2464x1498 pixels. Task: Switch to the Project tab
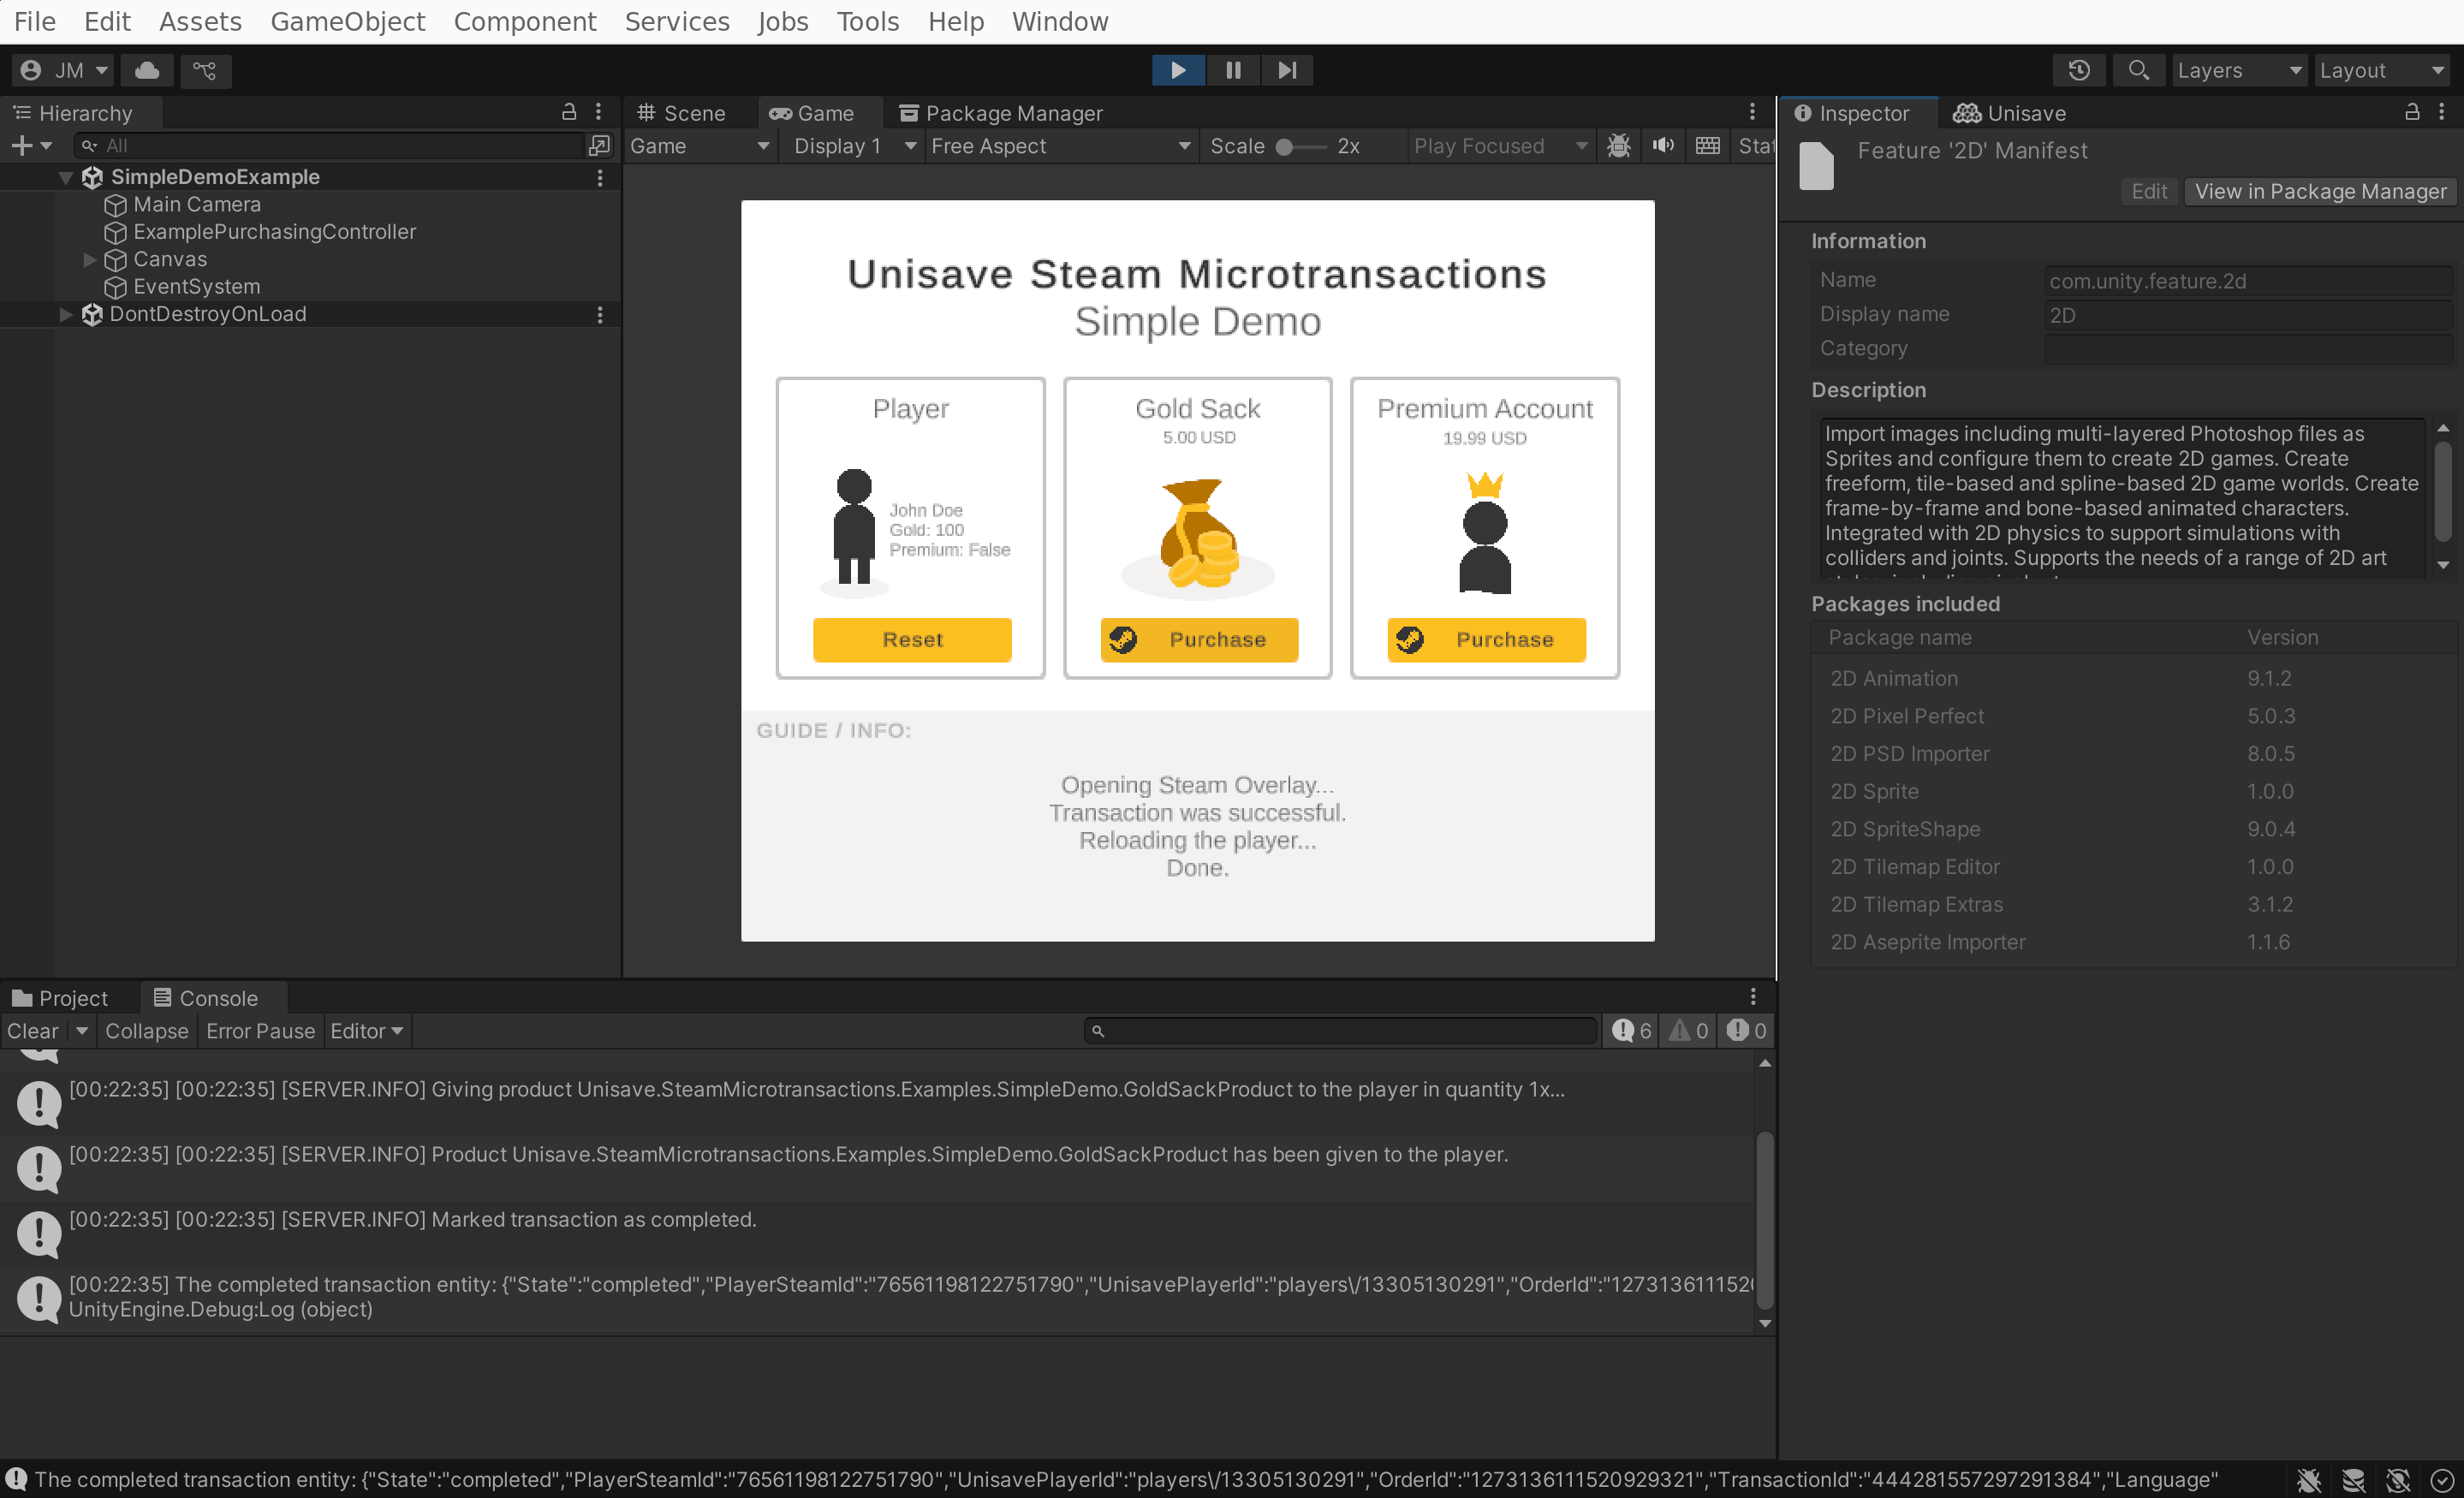60,998
